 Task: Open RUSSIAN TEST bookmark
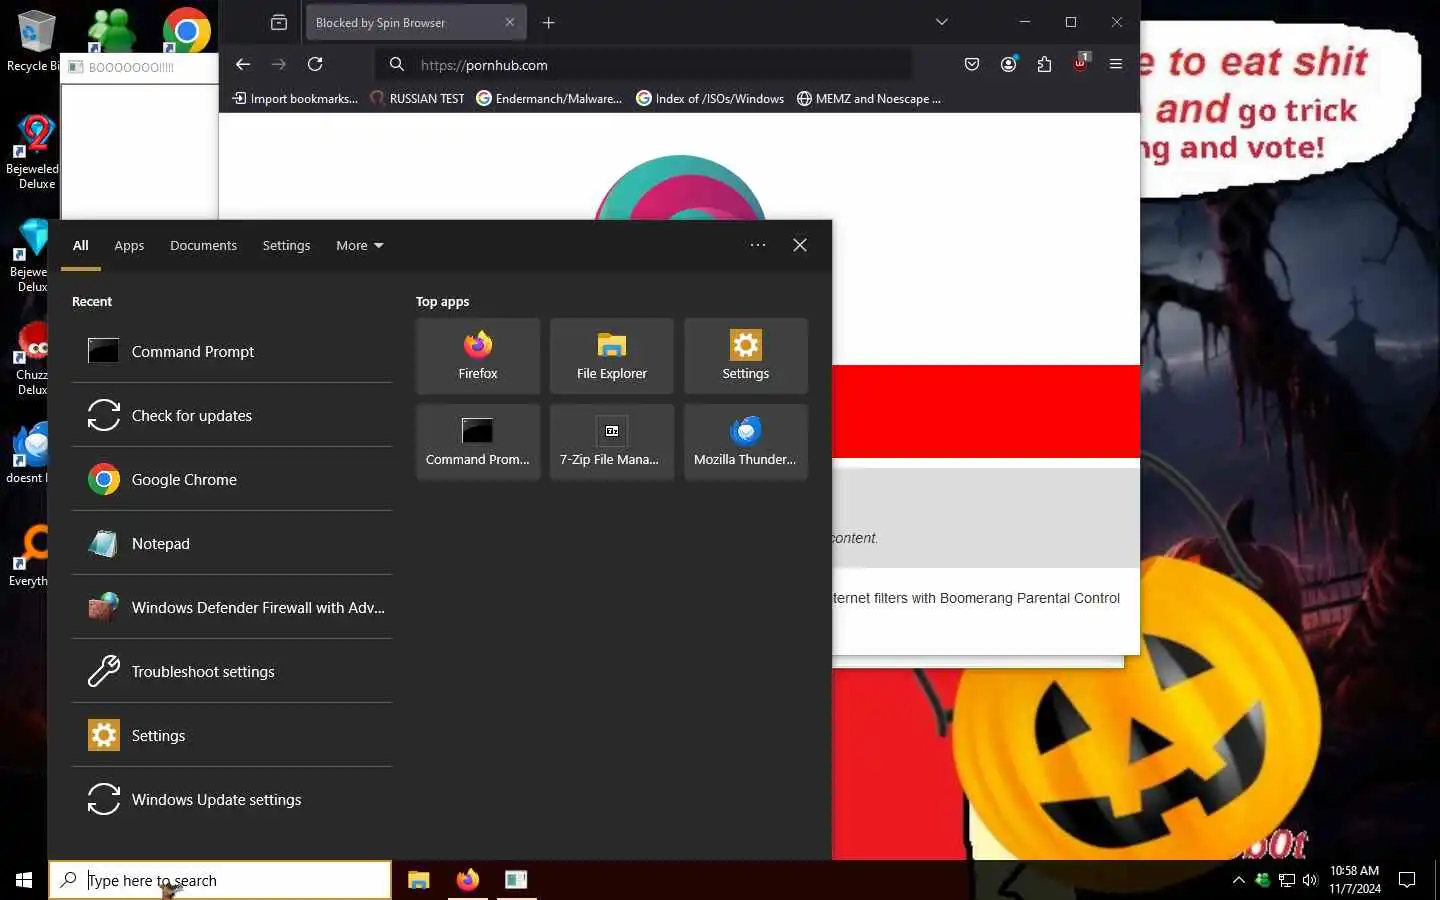coord(417,98)
